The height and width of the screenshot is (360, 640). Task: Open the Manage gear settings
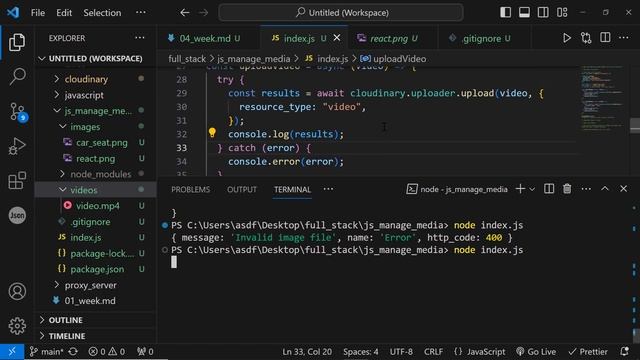point(17,326)
